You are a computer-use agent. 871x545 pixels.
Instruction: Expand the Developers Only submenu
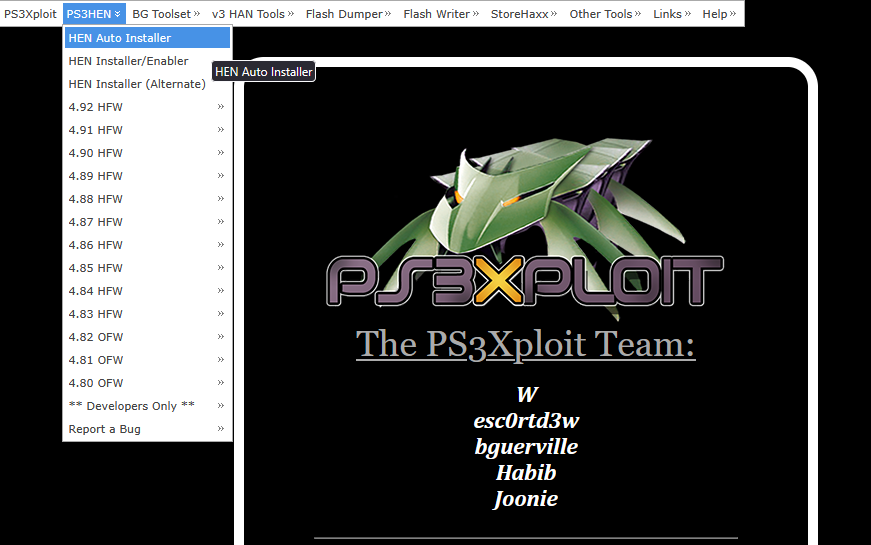tap(147, 406)
